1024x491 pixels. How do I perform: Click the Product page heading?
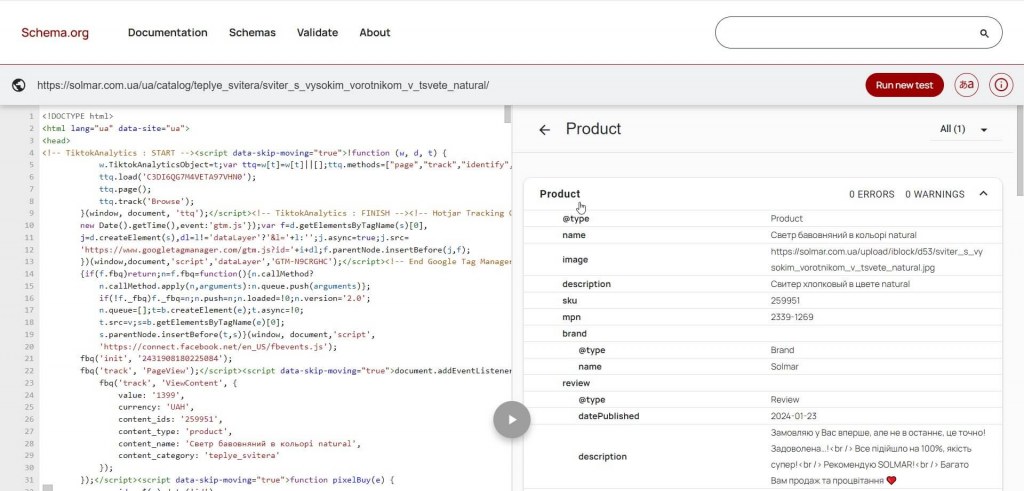[x=594, y=129]
